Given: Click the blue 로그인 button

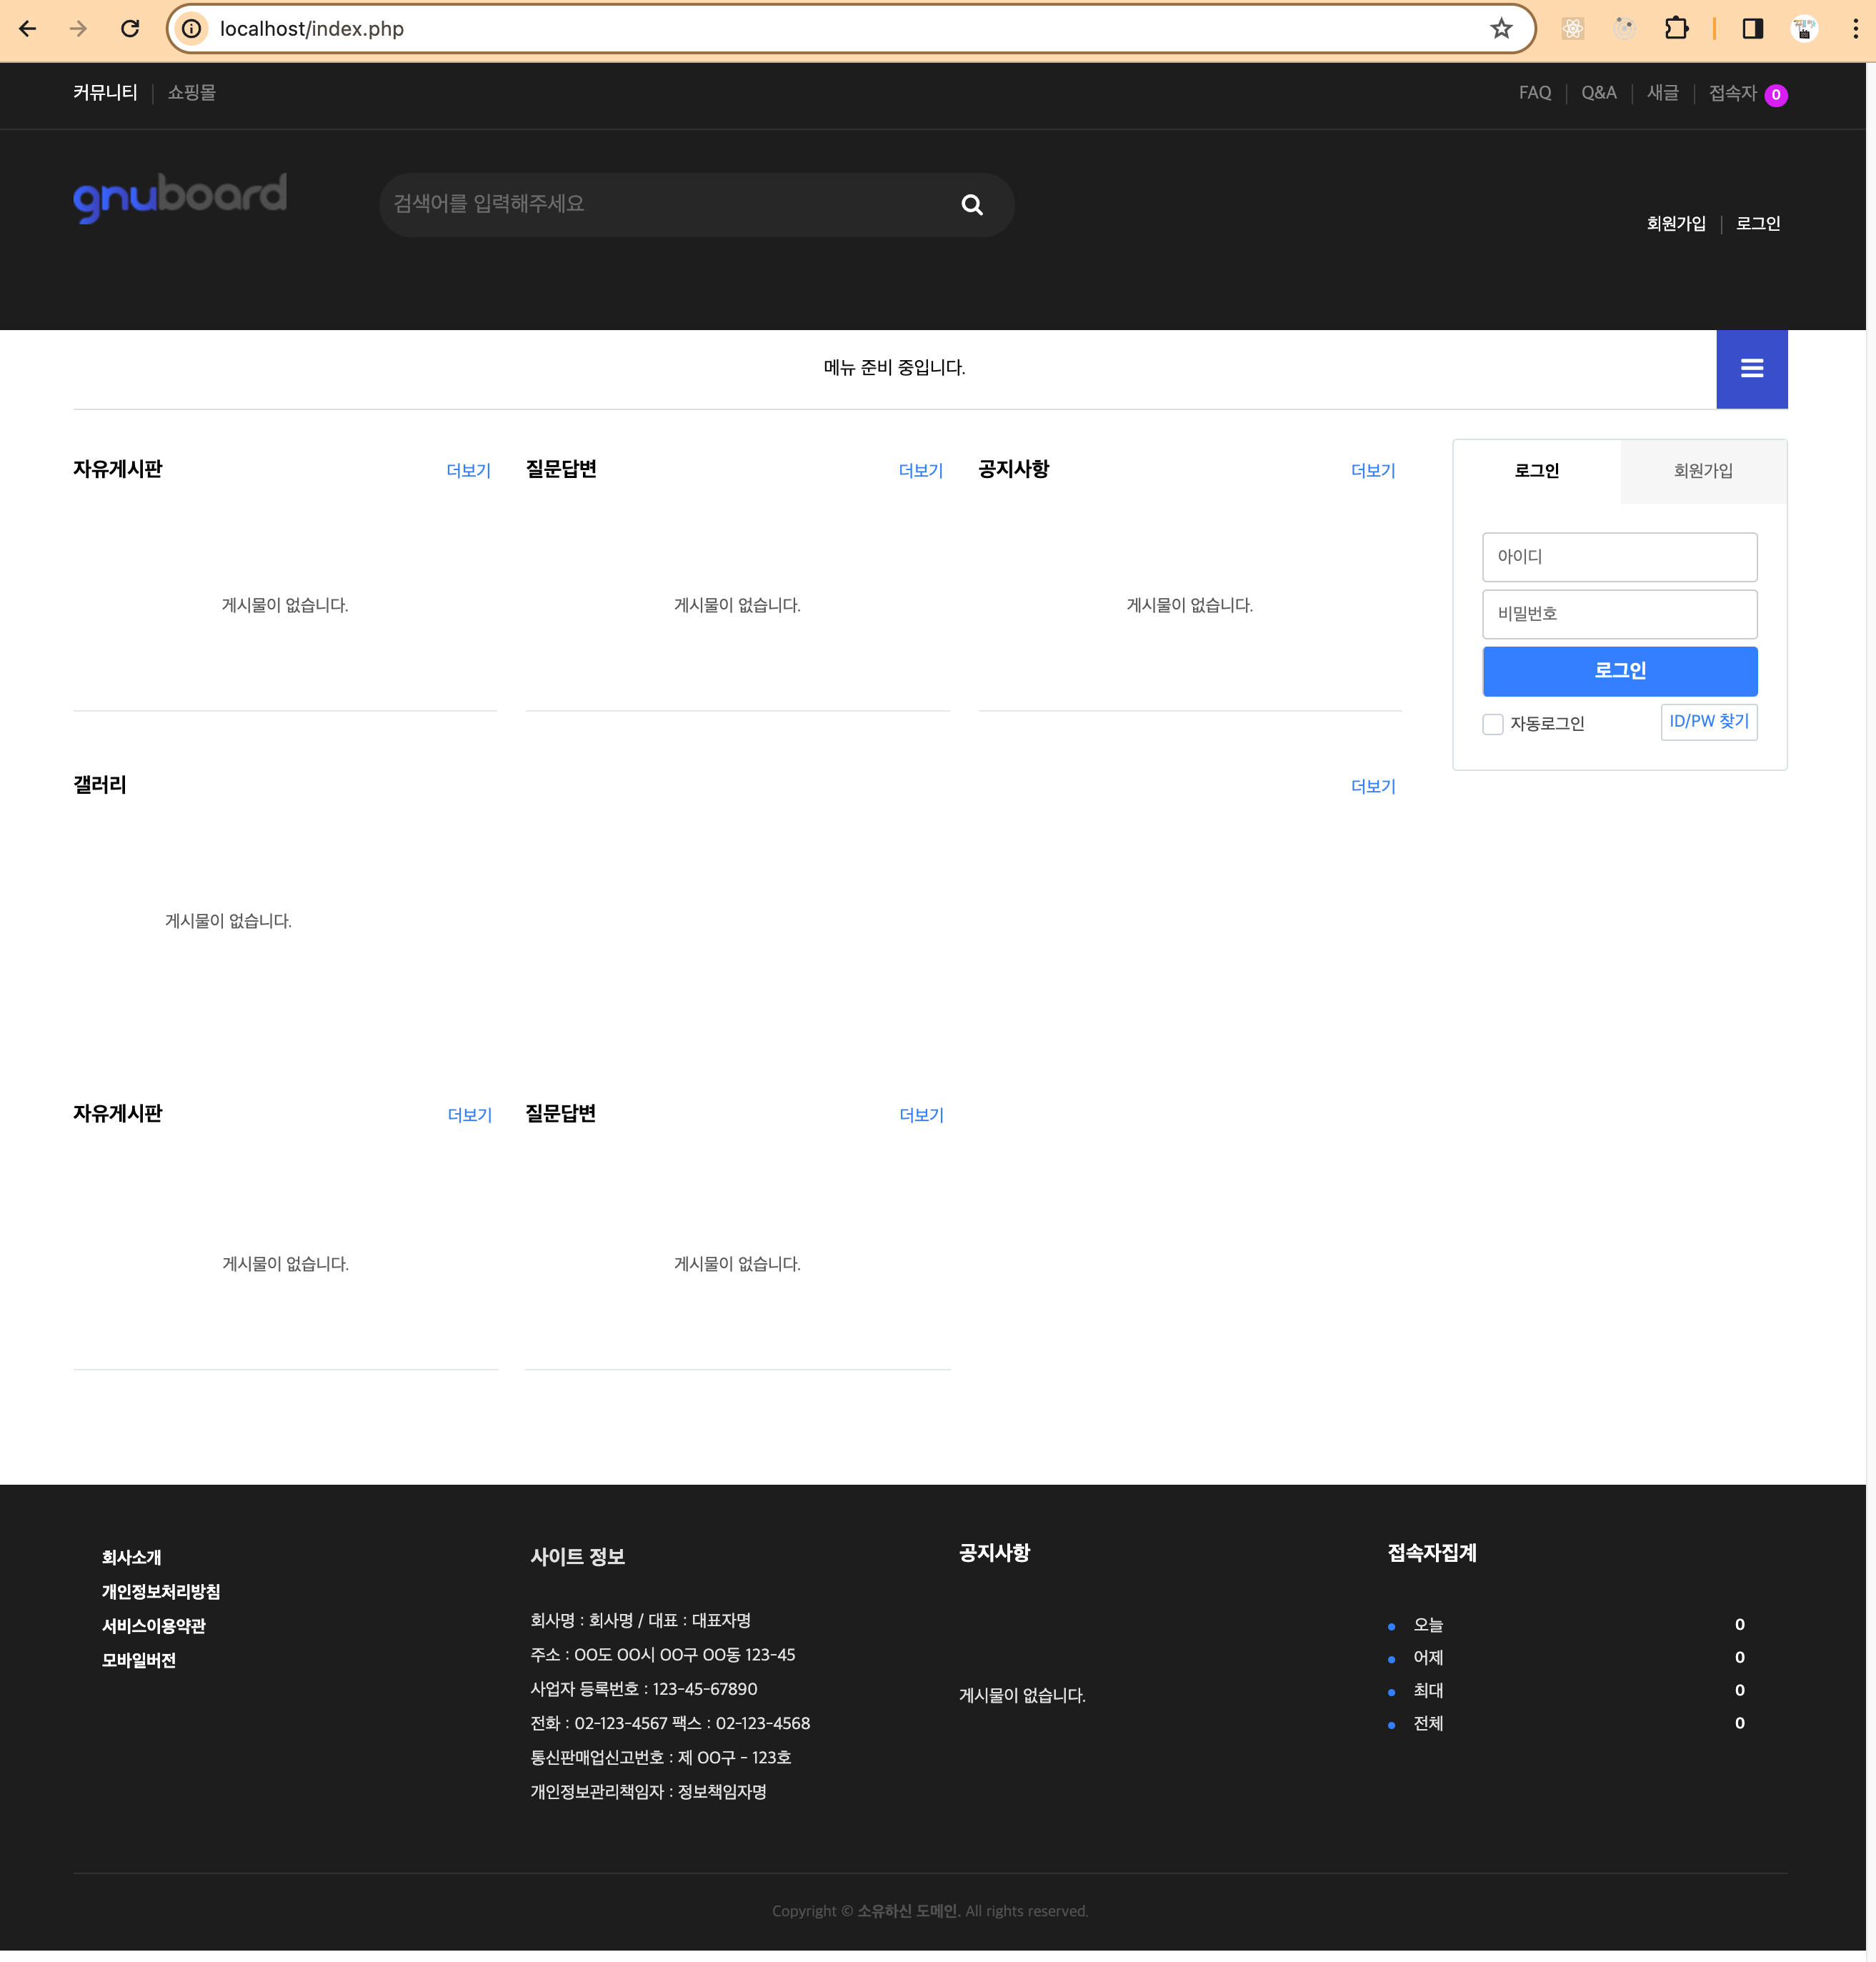Looking at the screenshot, I should coord(1619,671).
